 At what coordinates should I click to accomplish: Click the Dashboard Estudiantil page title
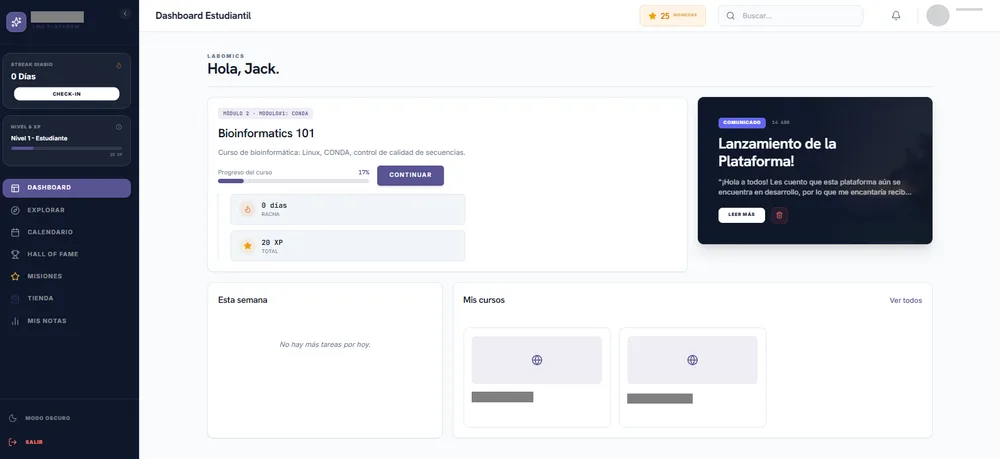pyautogui.click(x=203, y=16)
